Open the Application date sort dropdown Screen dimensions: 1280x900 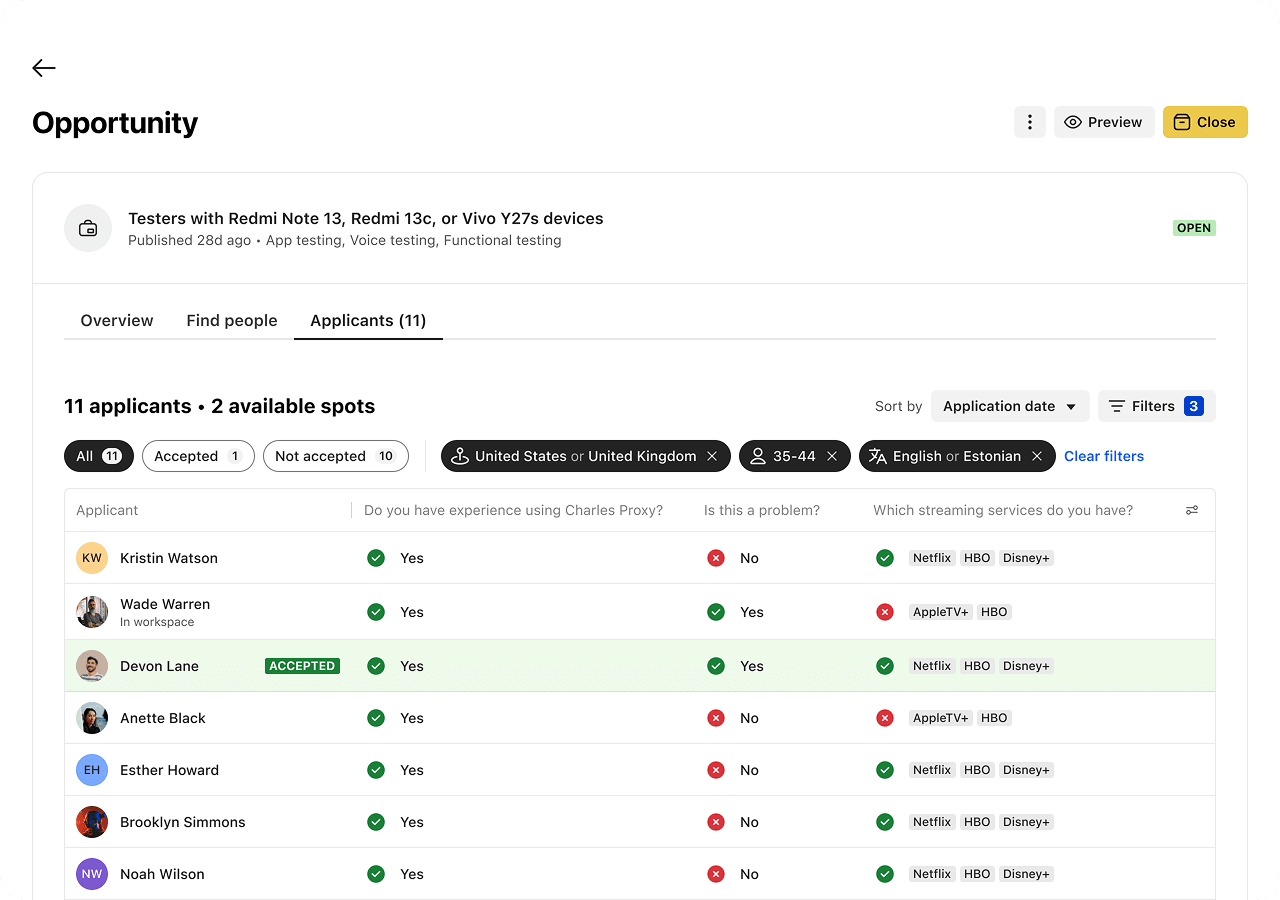click(1010, 406)
